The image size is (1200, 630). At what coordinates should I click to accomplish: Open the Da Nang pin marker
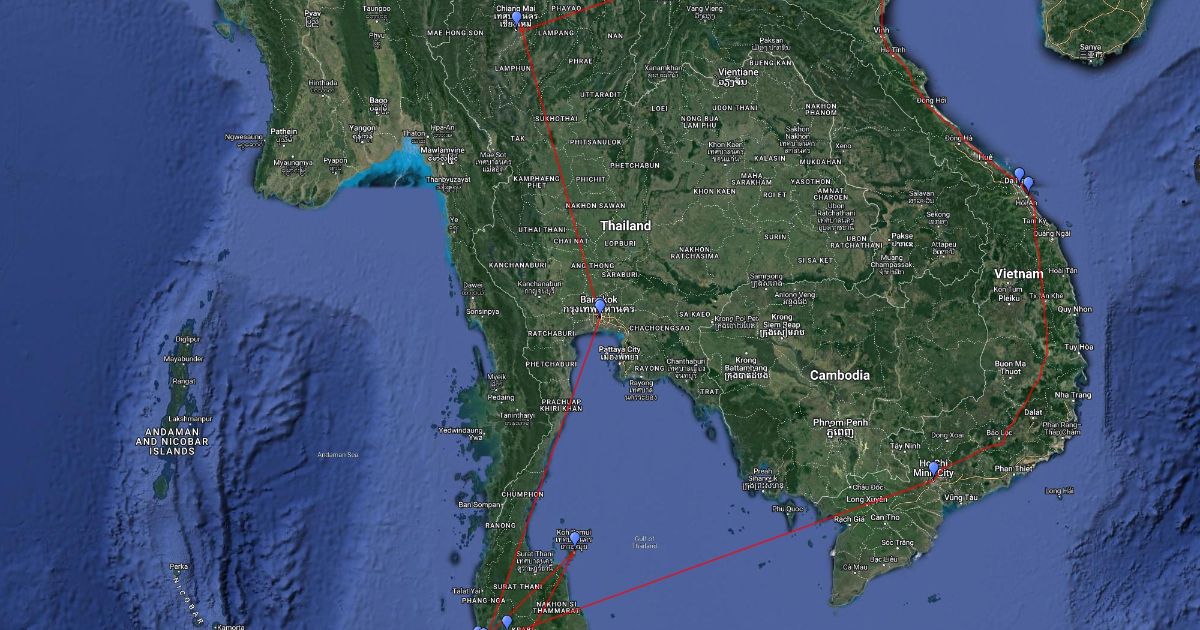(1019, 175)
